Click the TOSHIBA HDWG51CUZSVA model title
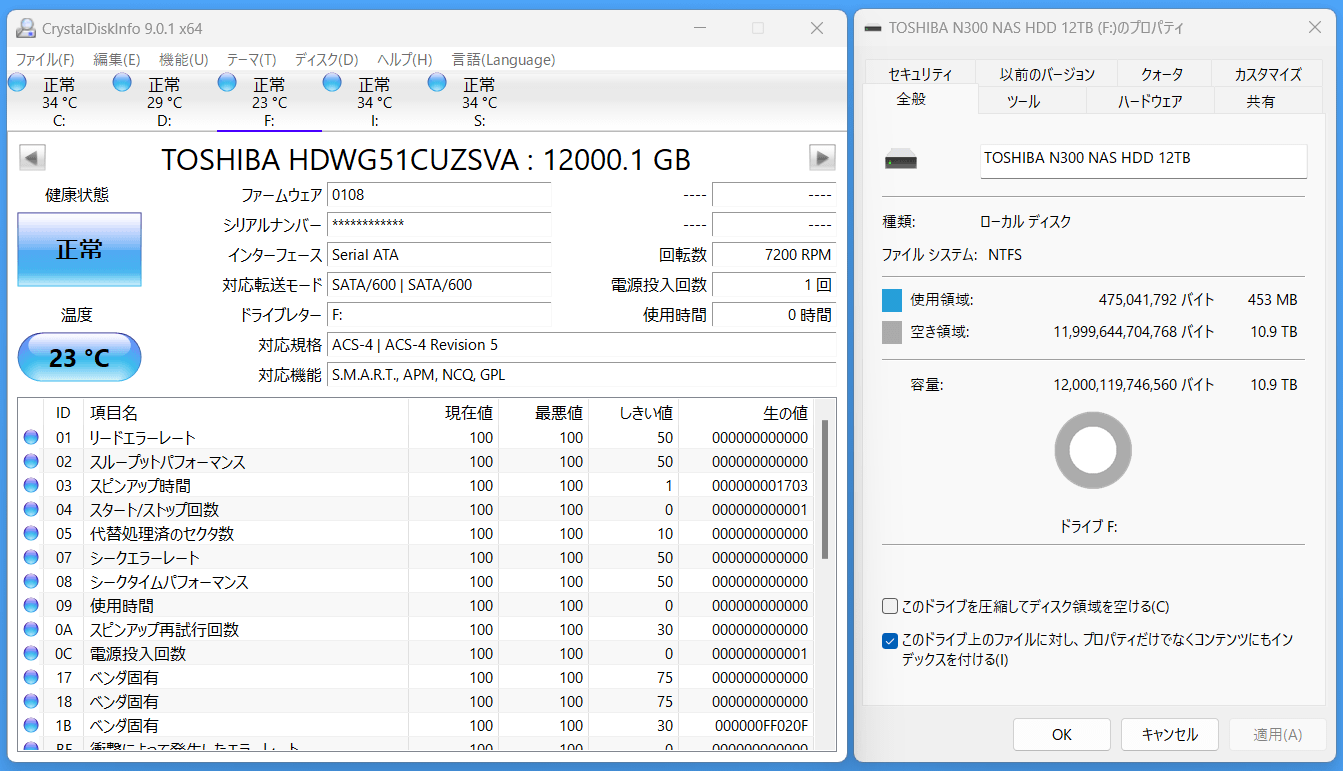The width and height of the screenshot is (1343, 771). point(426,160)
